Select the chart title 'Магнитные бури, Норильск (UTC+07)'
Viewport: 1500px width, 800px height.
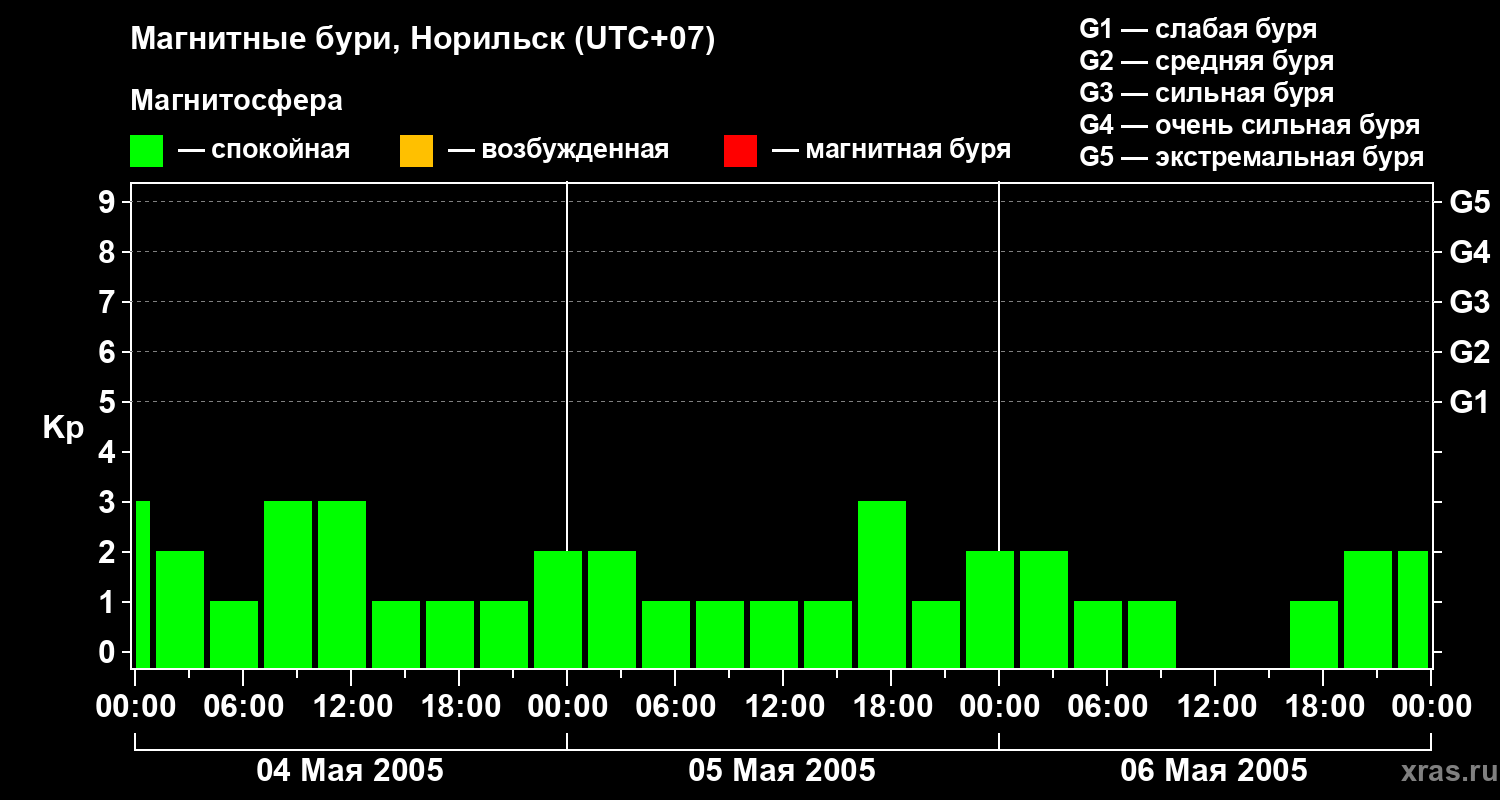click(423, 40)
